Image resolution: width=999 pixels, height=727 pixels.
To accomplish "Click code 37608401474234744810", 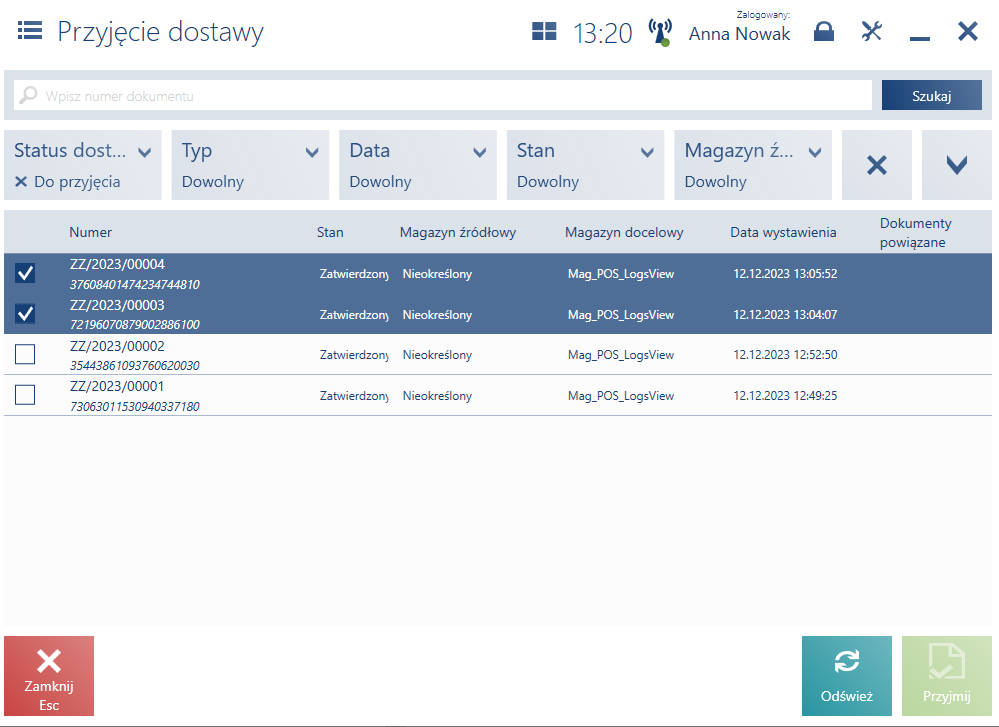I will pyautogui.click(x=134, y=284).
